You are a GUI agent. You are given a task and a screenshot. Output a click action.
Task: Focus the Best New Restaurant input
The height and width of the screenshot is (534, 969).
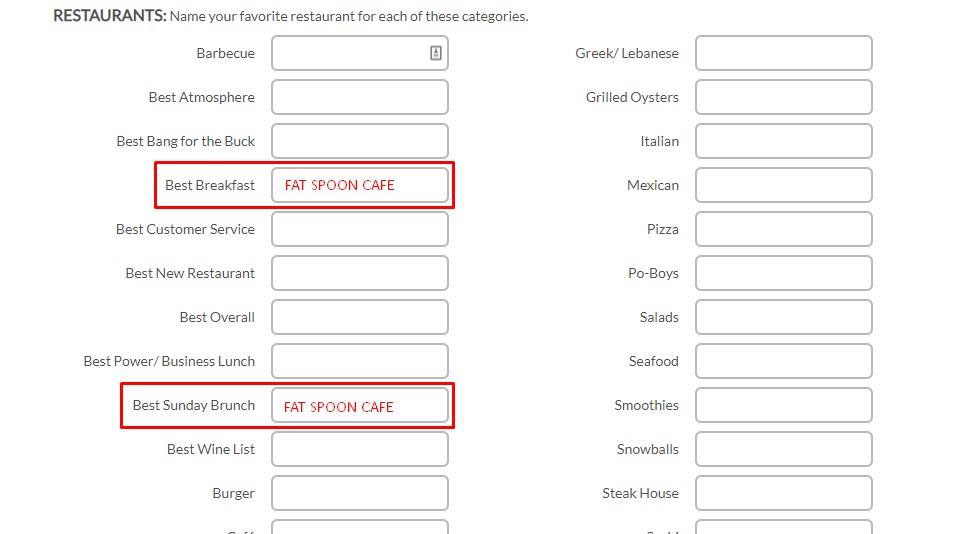360,273
